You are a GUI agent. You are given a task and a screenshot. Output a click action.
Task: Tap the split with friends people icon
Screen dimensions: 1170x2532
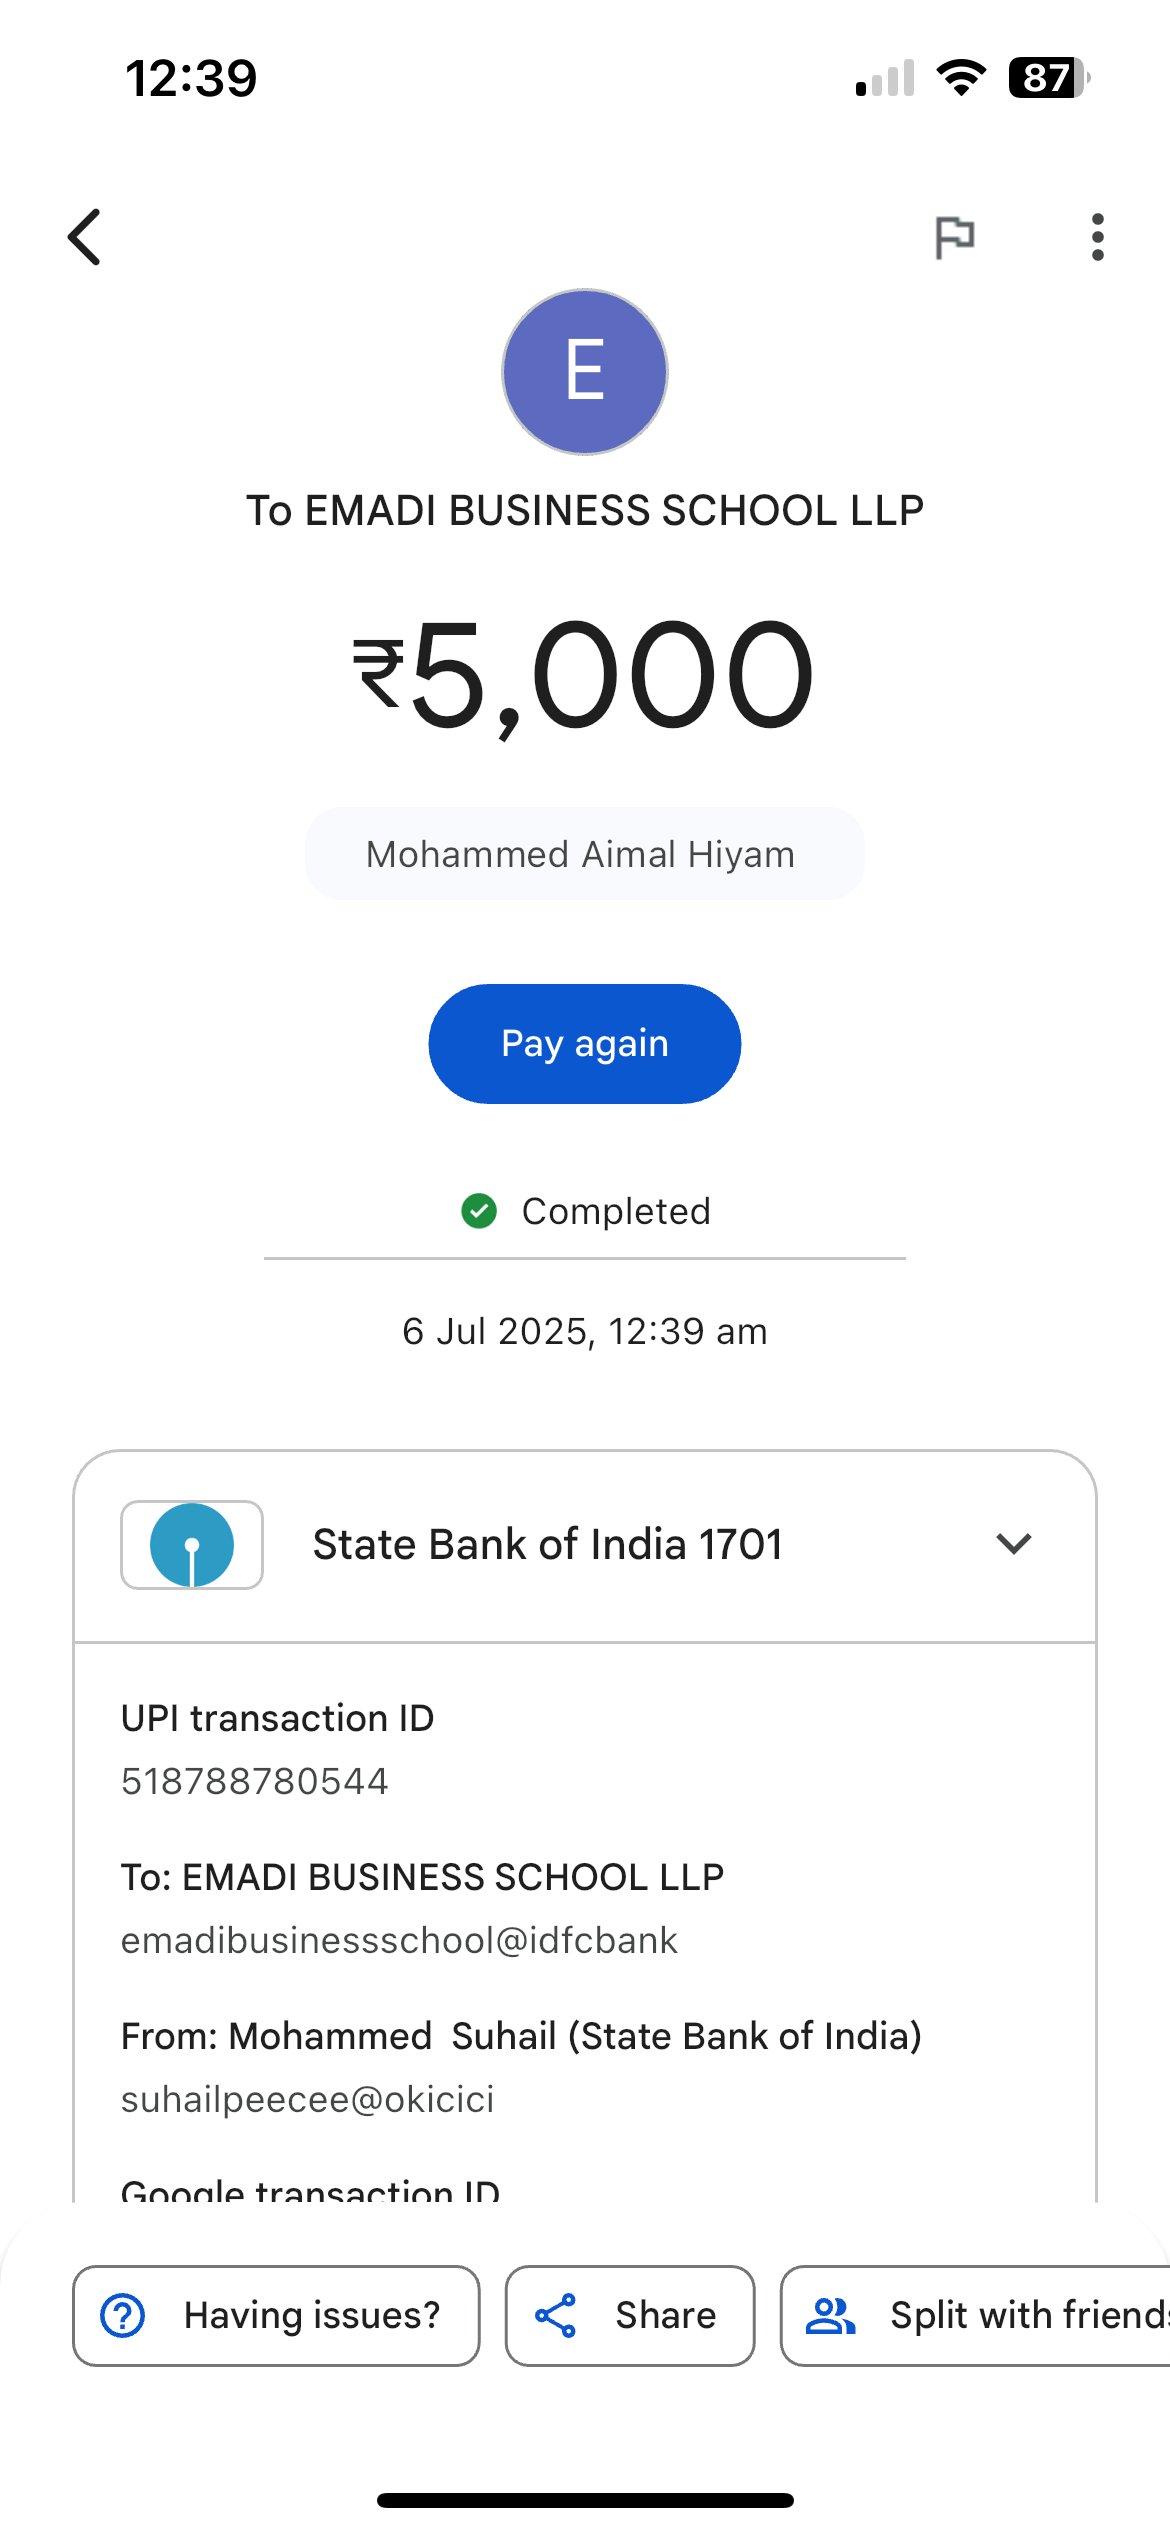pos(831,2315)
